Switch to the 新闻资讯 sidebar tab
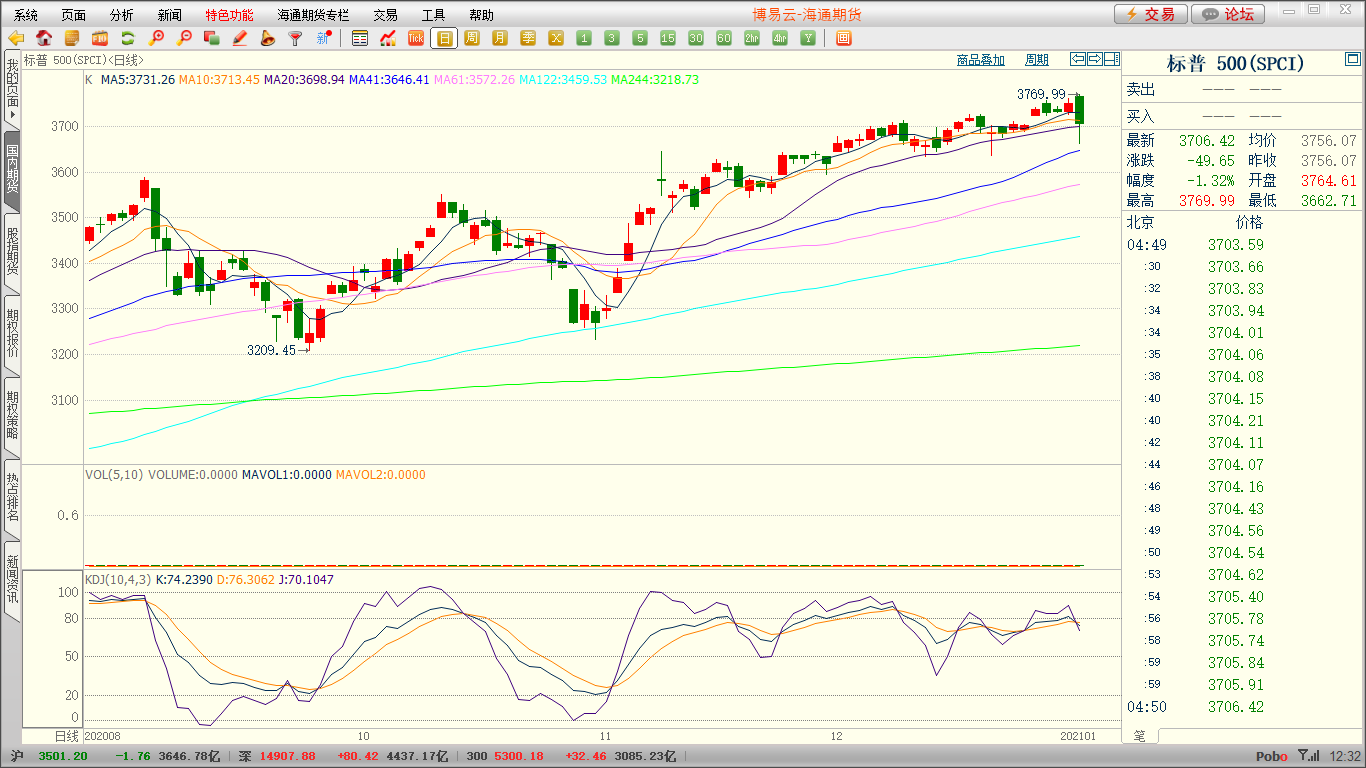Screen dimensions: 1366x768 [x=12, y=580]
